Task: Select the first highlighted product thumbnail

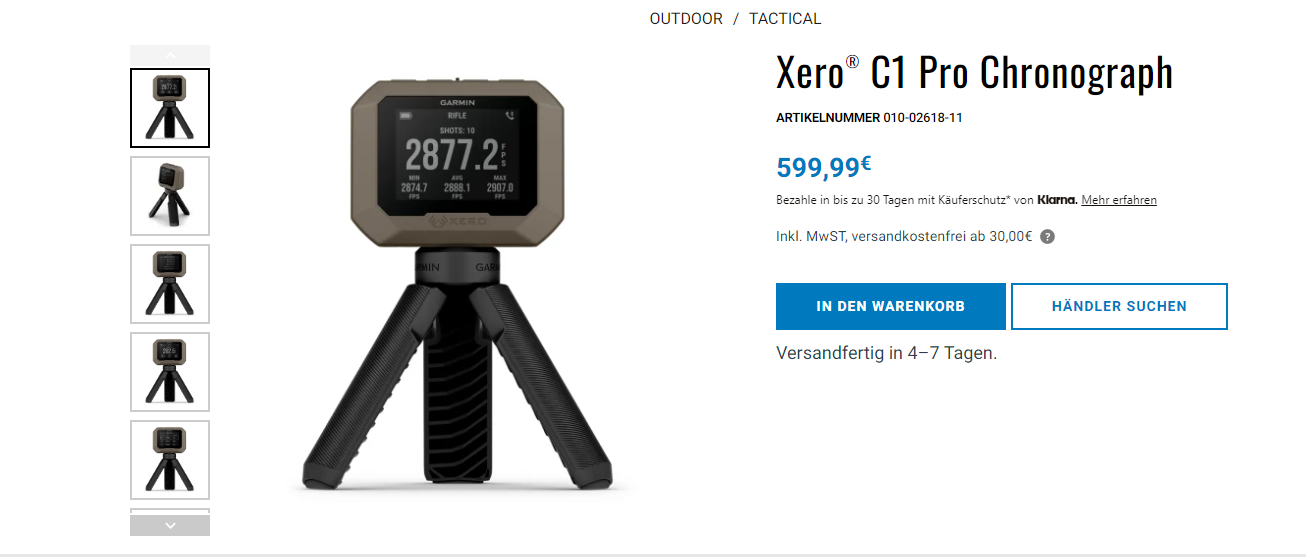Action: click(x=170, y=108)
